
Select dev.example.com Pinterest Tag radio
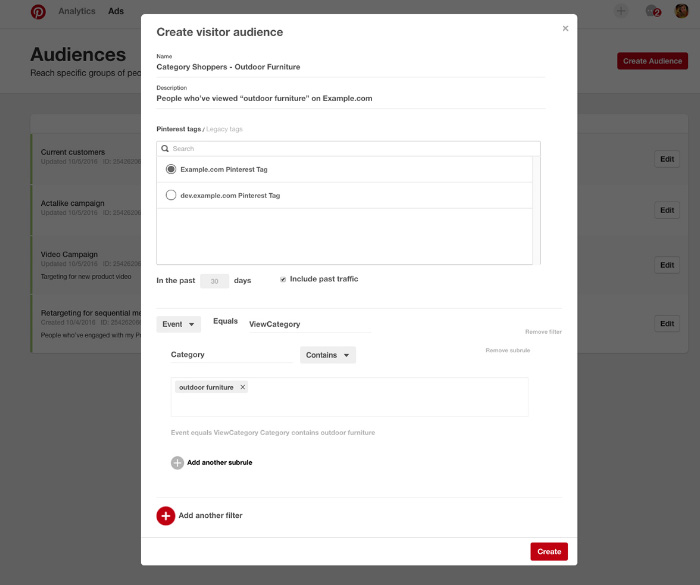point(171,195)
